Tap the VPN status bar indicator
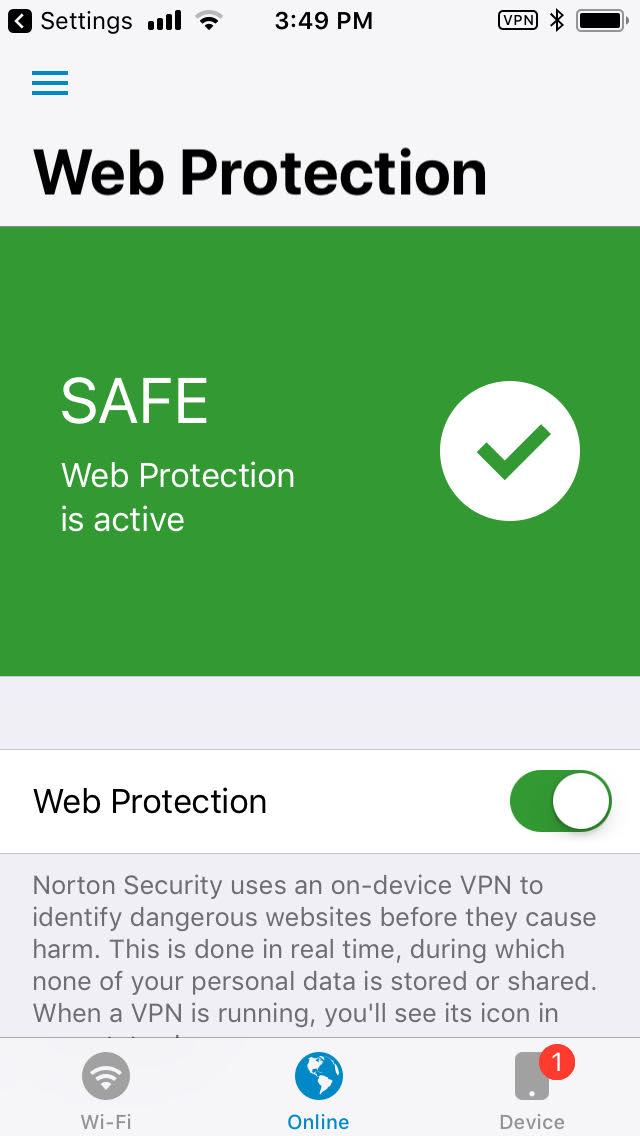The image size is (640, 1136). point(517,20)
